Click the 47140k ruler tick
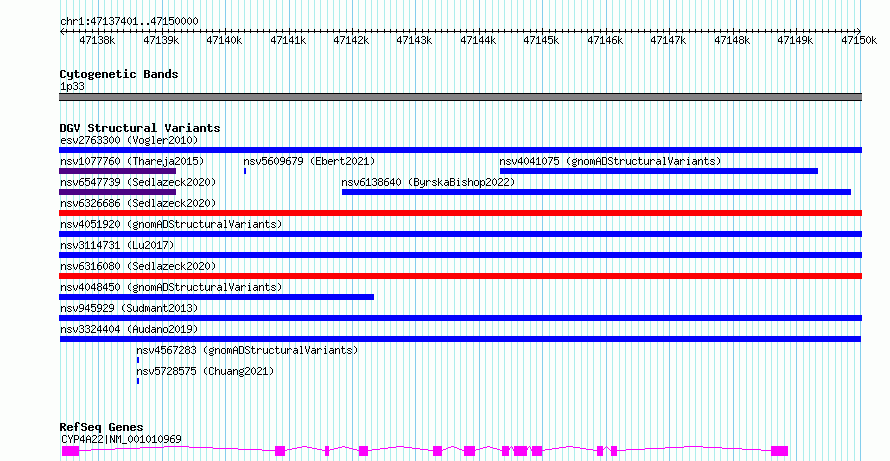 point(224,40)
